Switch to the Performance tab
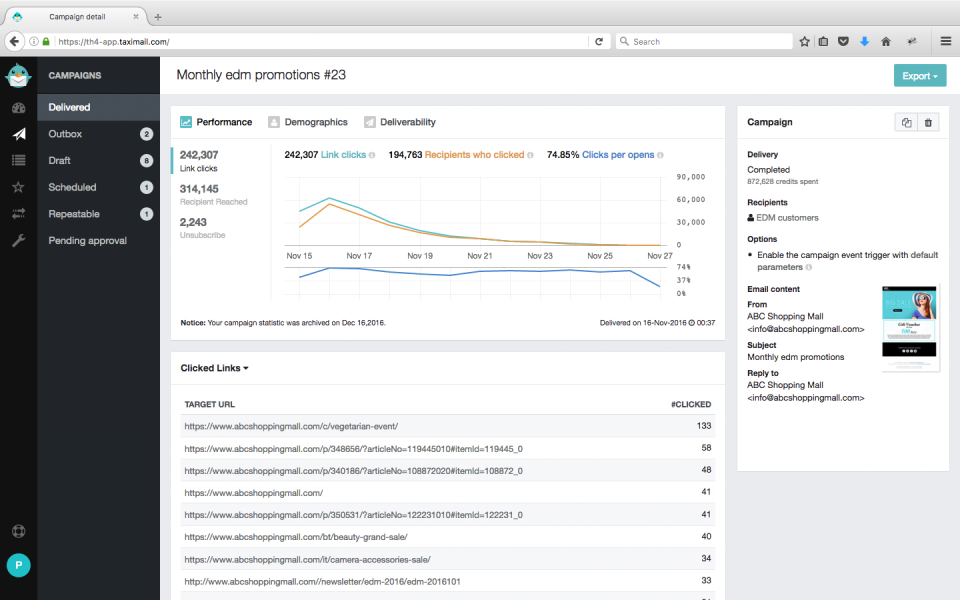This screenshot has width=960, height=600. point(216,122)
